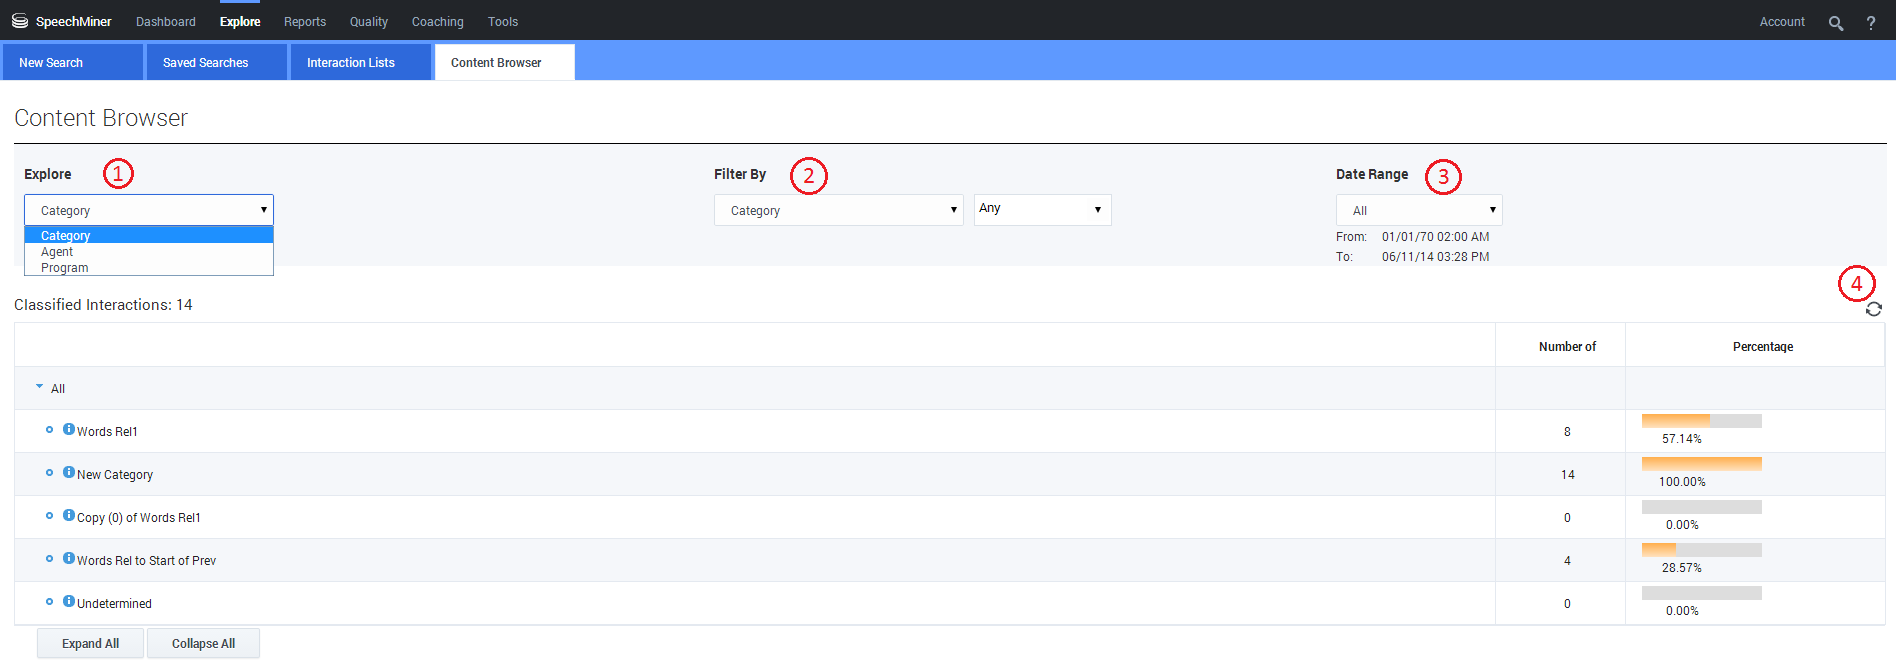Click info icon beside New Category
1896x669 pixels.
coord(69,473)
